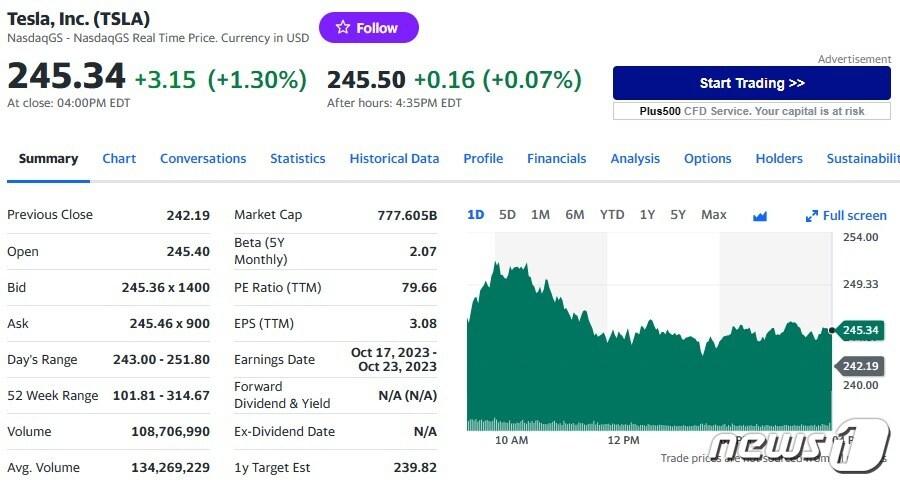
Task: Open the Conversations tab
Action: (x=203, y=158)
